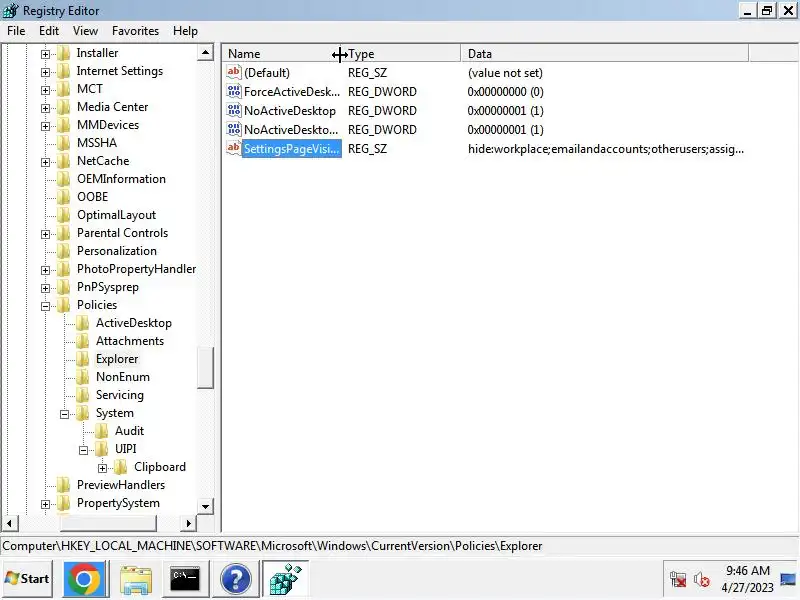Screen dimensions: 800x600
Task: Select the Media Center tree item
Action: [x=113, y=107]
